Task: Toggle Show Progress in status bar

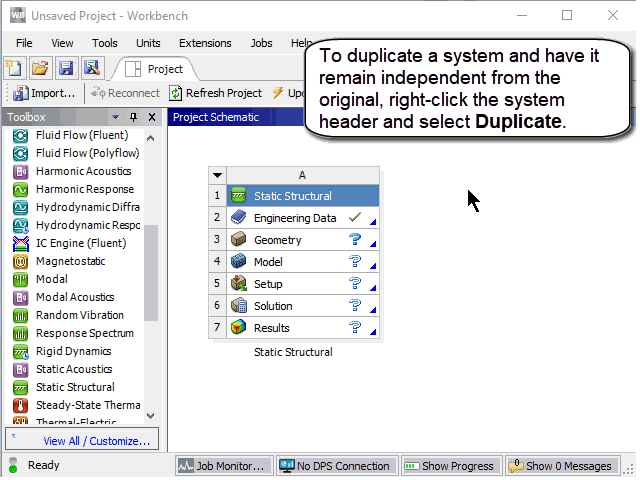Action: 450,466
